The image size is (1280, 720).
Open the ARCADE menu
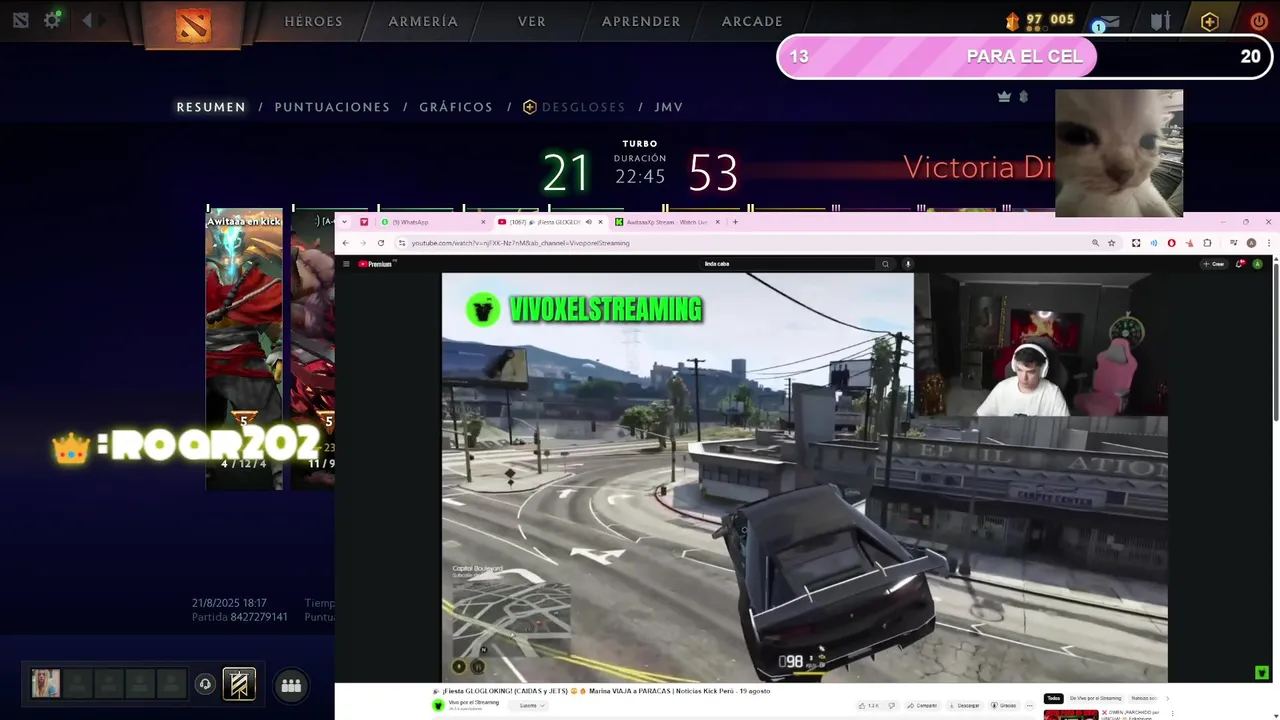point(752,21)
